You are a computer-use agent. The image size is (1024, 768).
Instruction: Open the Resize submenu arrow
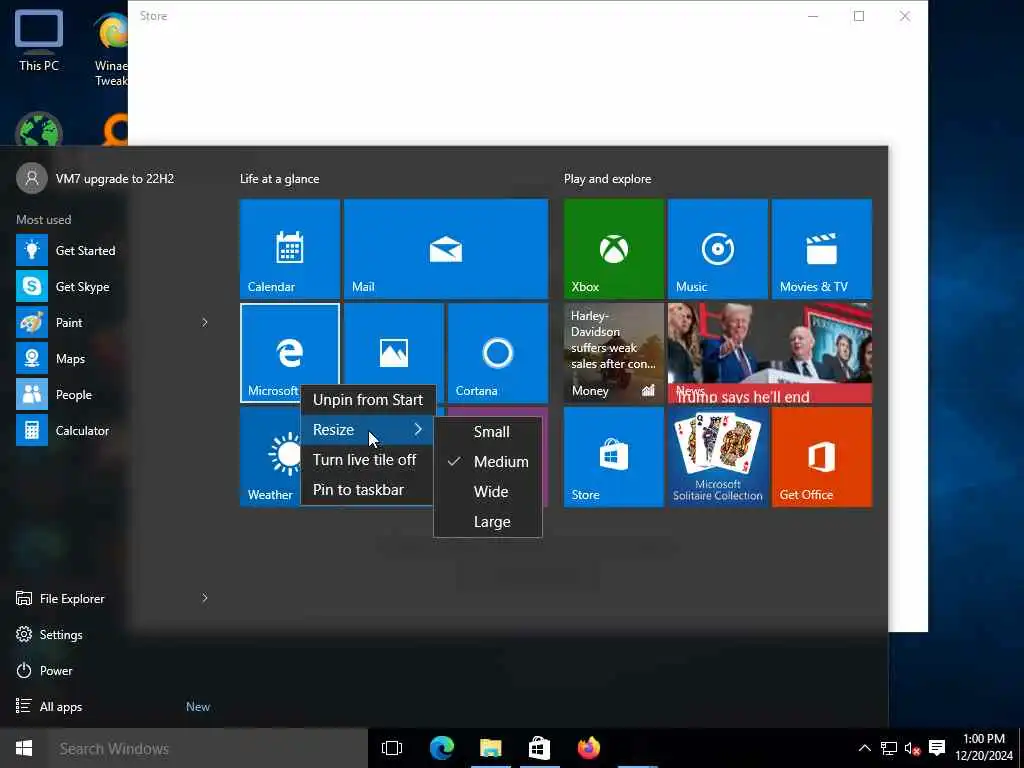[x=418, y=429]
